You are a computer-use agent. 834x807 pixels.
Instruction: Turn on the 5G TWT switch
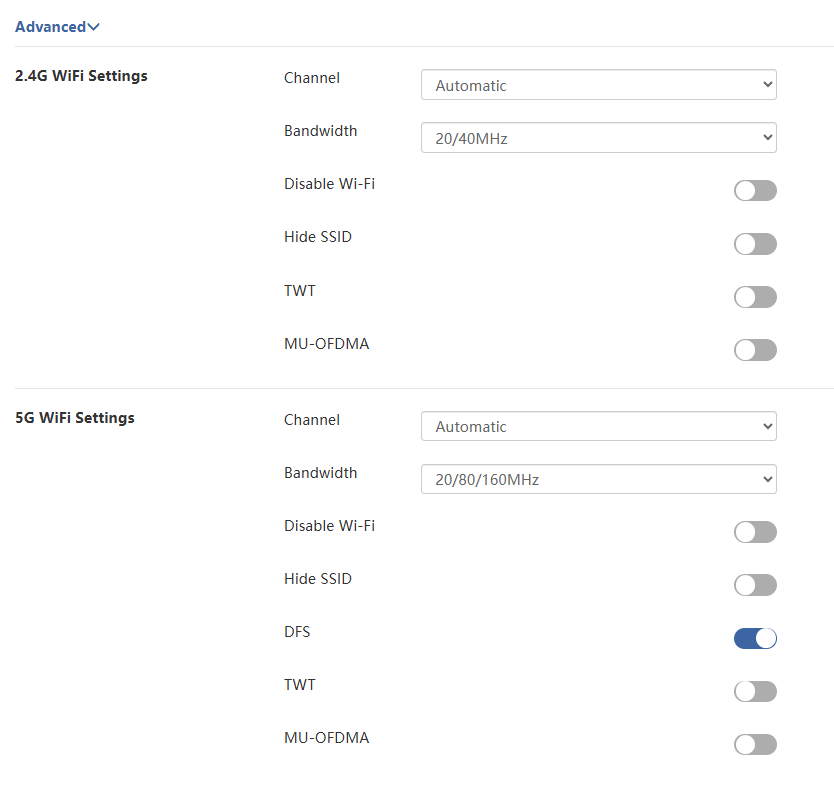[755, 691]
